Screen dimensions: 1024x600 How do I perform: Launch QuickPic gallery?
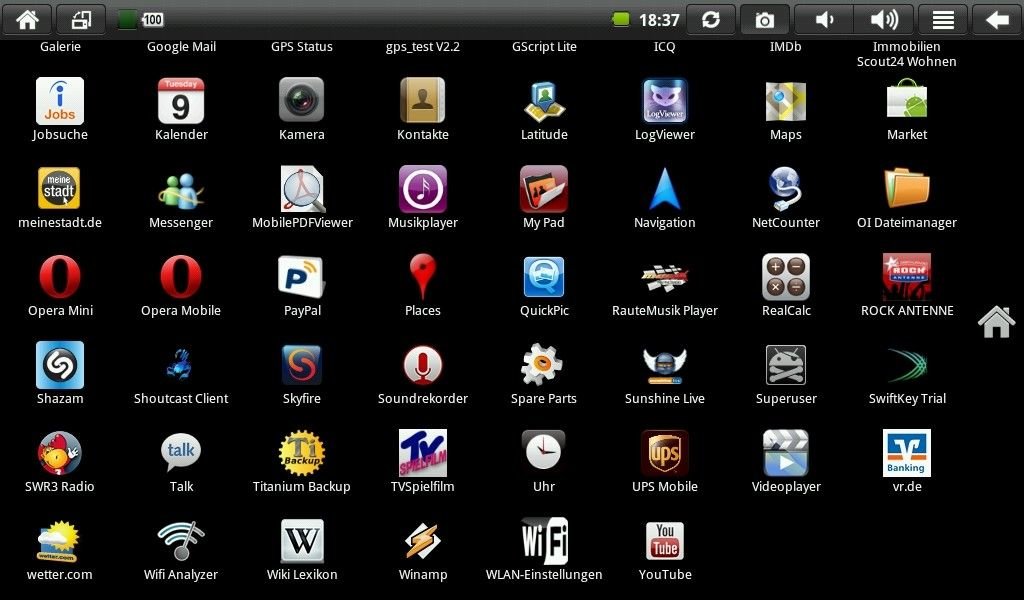tap(544, 285)
